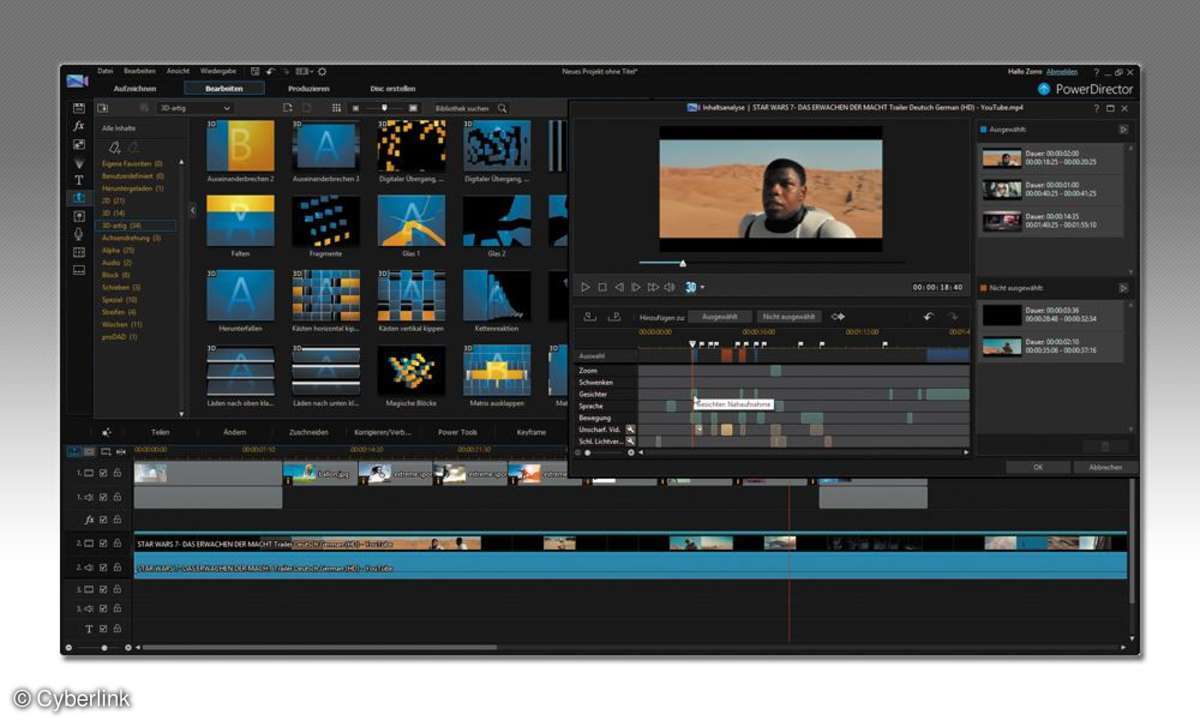Open the 3D-artig filter dropdown

click(196, 108)
